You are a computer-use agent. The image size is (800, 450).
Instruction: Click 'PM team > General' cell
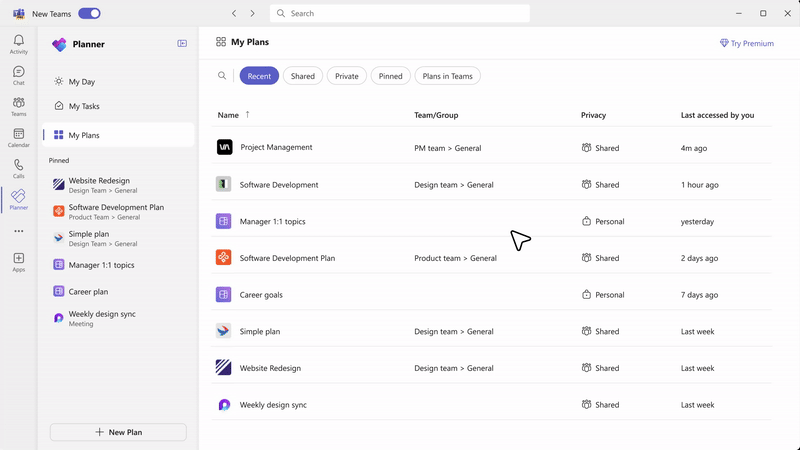[x=447, y=148]
